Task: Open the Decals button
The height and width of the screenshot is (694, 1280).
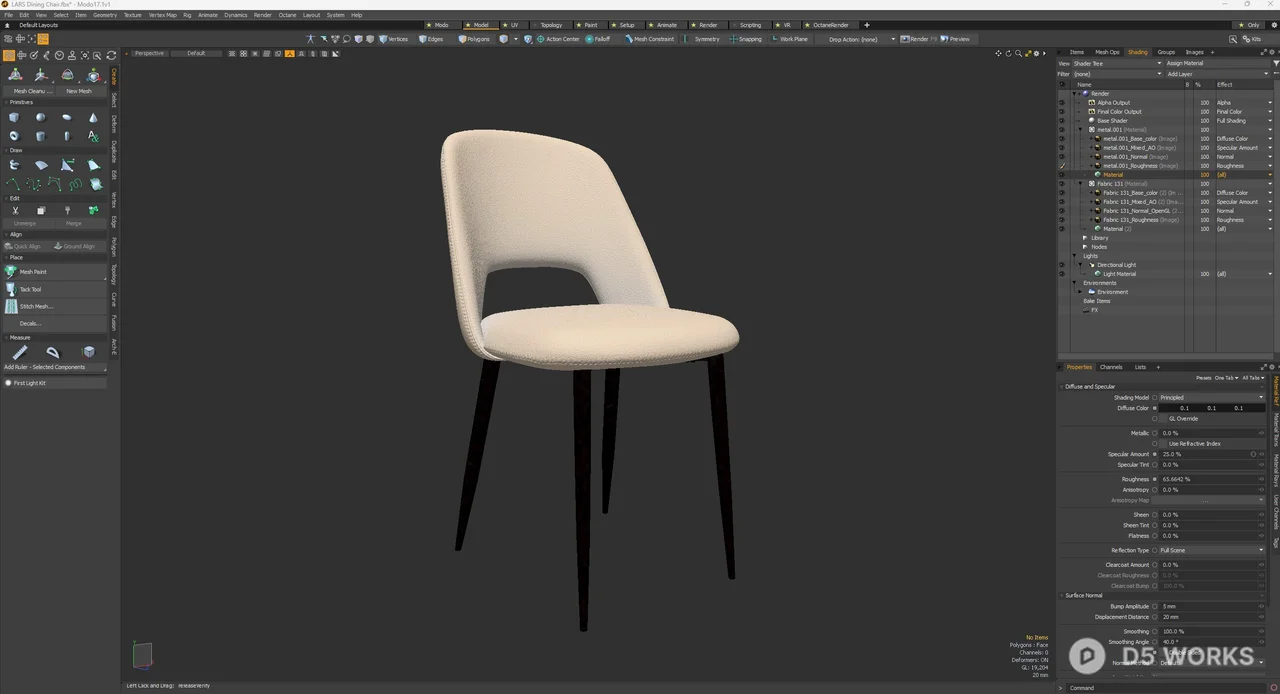Action: (55, 323)
